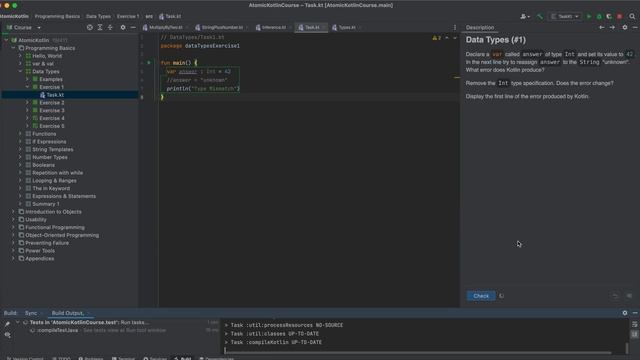This screenshot has width=640, height=360.
Task: Click Programming Basics breadcrumb
Action: (x=57, y=16)
